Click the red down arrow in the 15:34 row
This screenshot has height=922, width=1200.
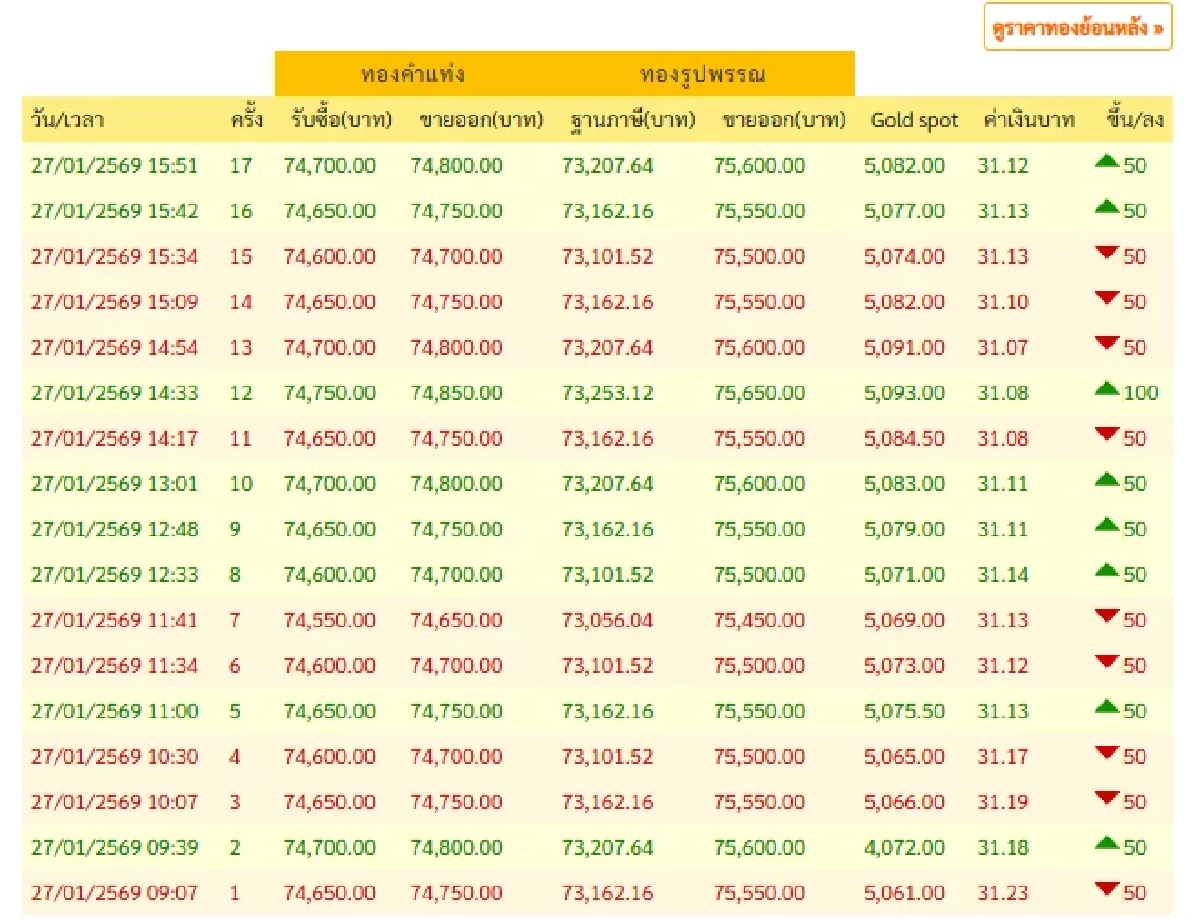1107,254
